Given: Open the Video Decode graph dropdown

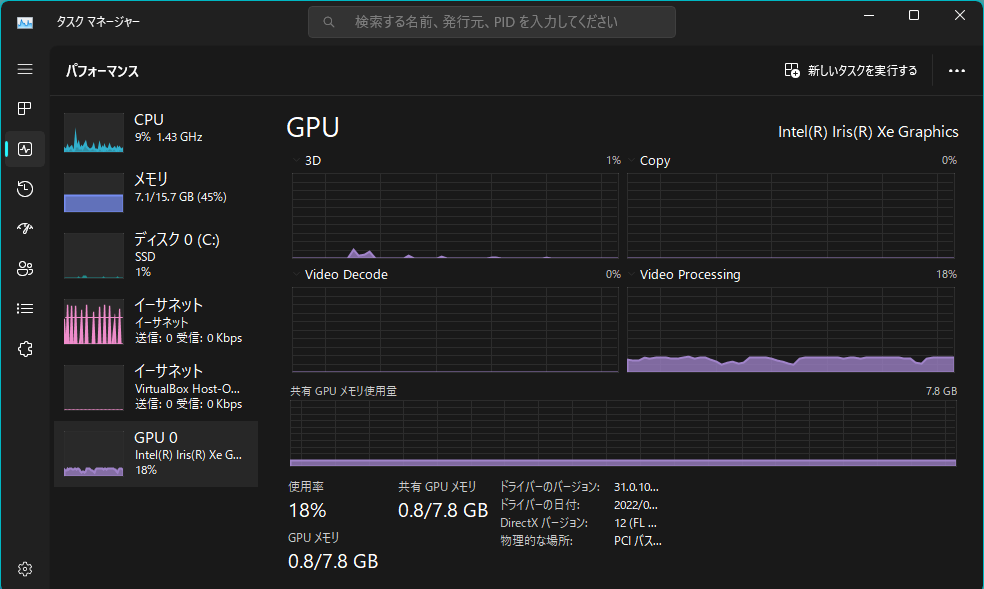Looking at the screenshot, I should coord(296,274).
